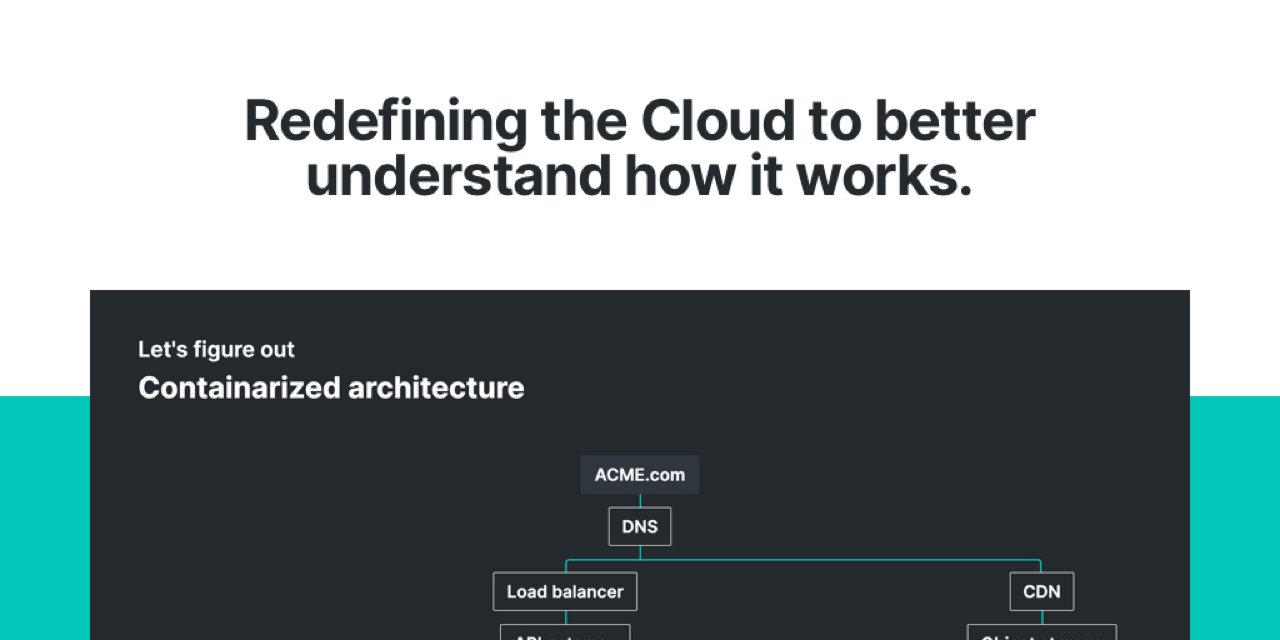This screenshot has height=640, width=1280.
Task: Click the Containarized architecture heading
Action: 331,388
